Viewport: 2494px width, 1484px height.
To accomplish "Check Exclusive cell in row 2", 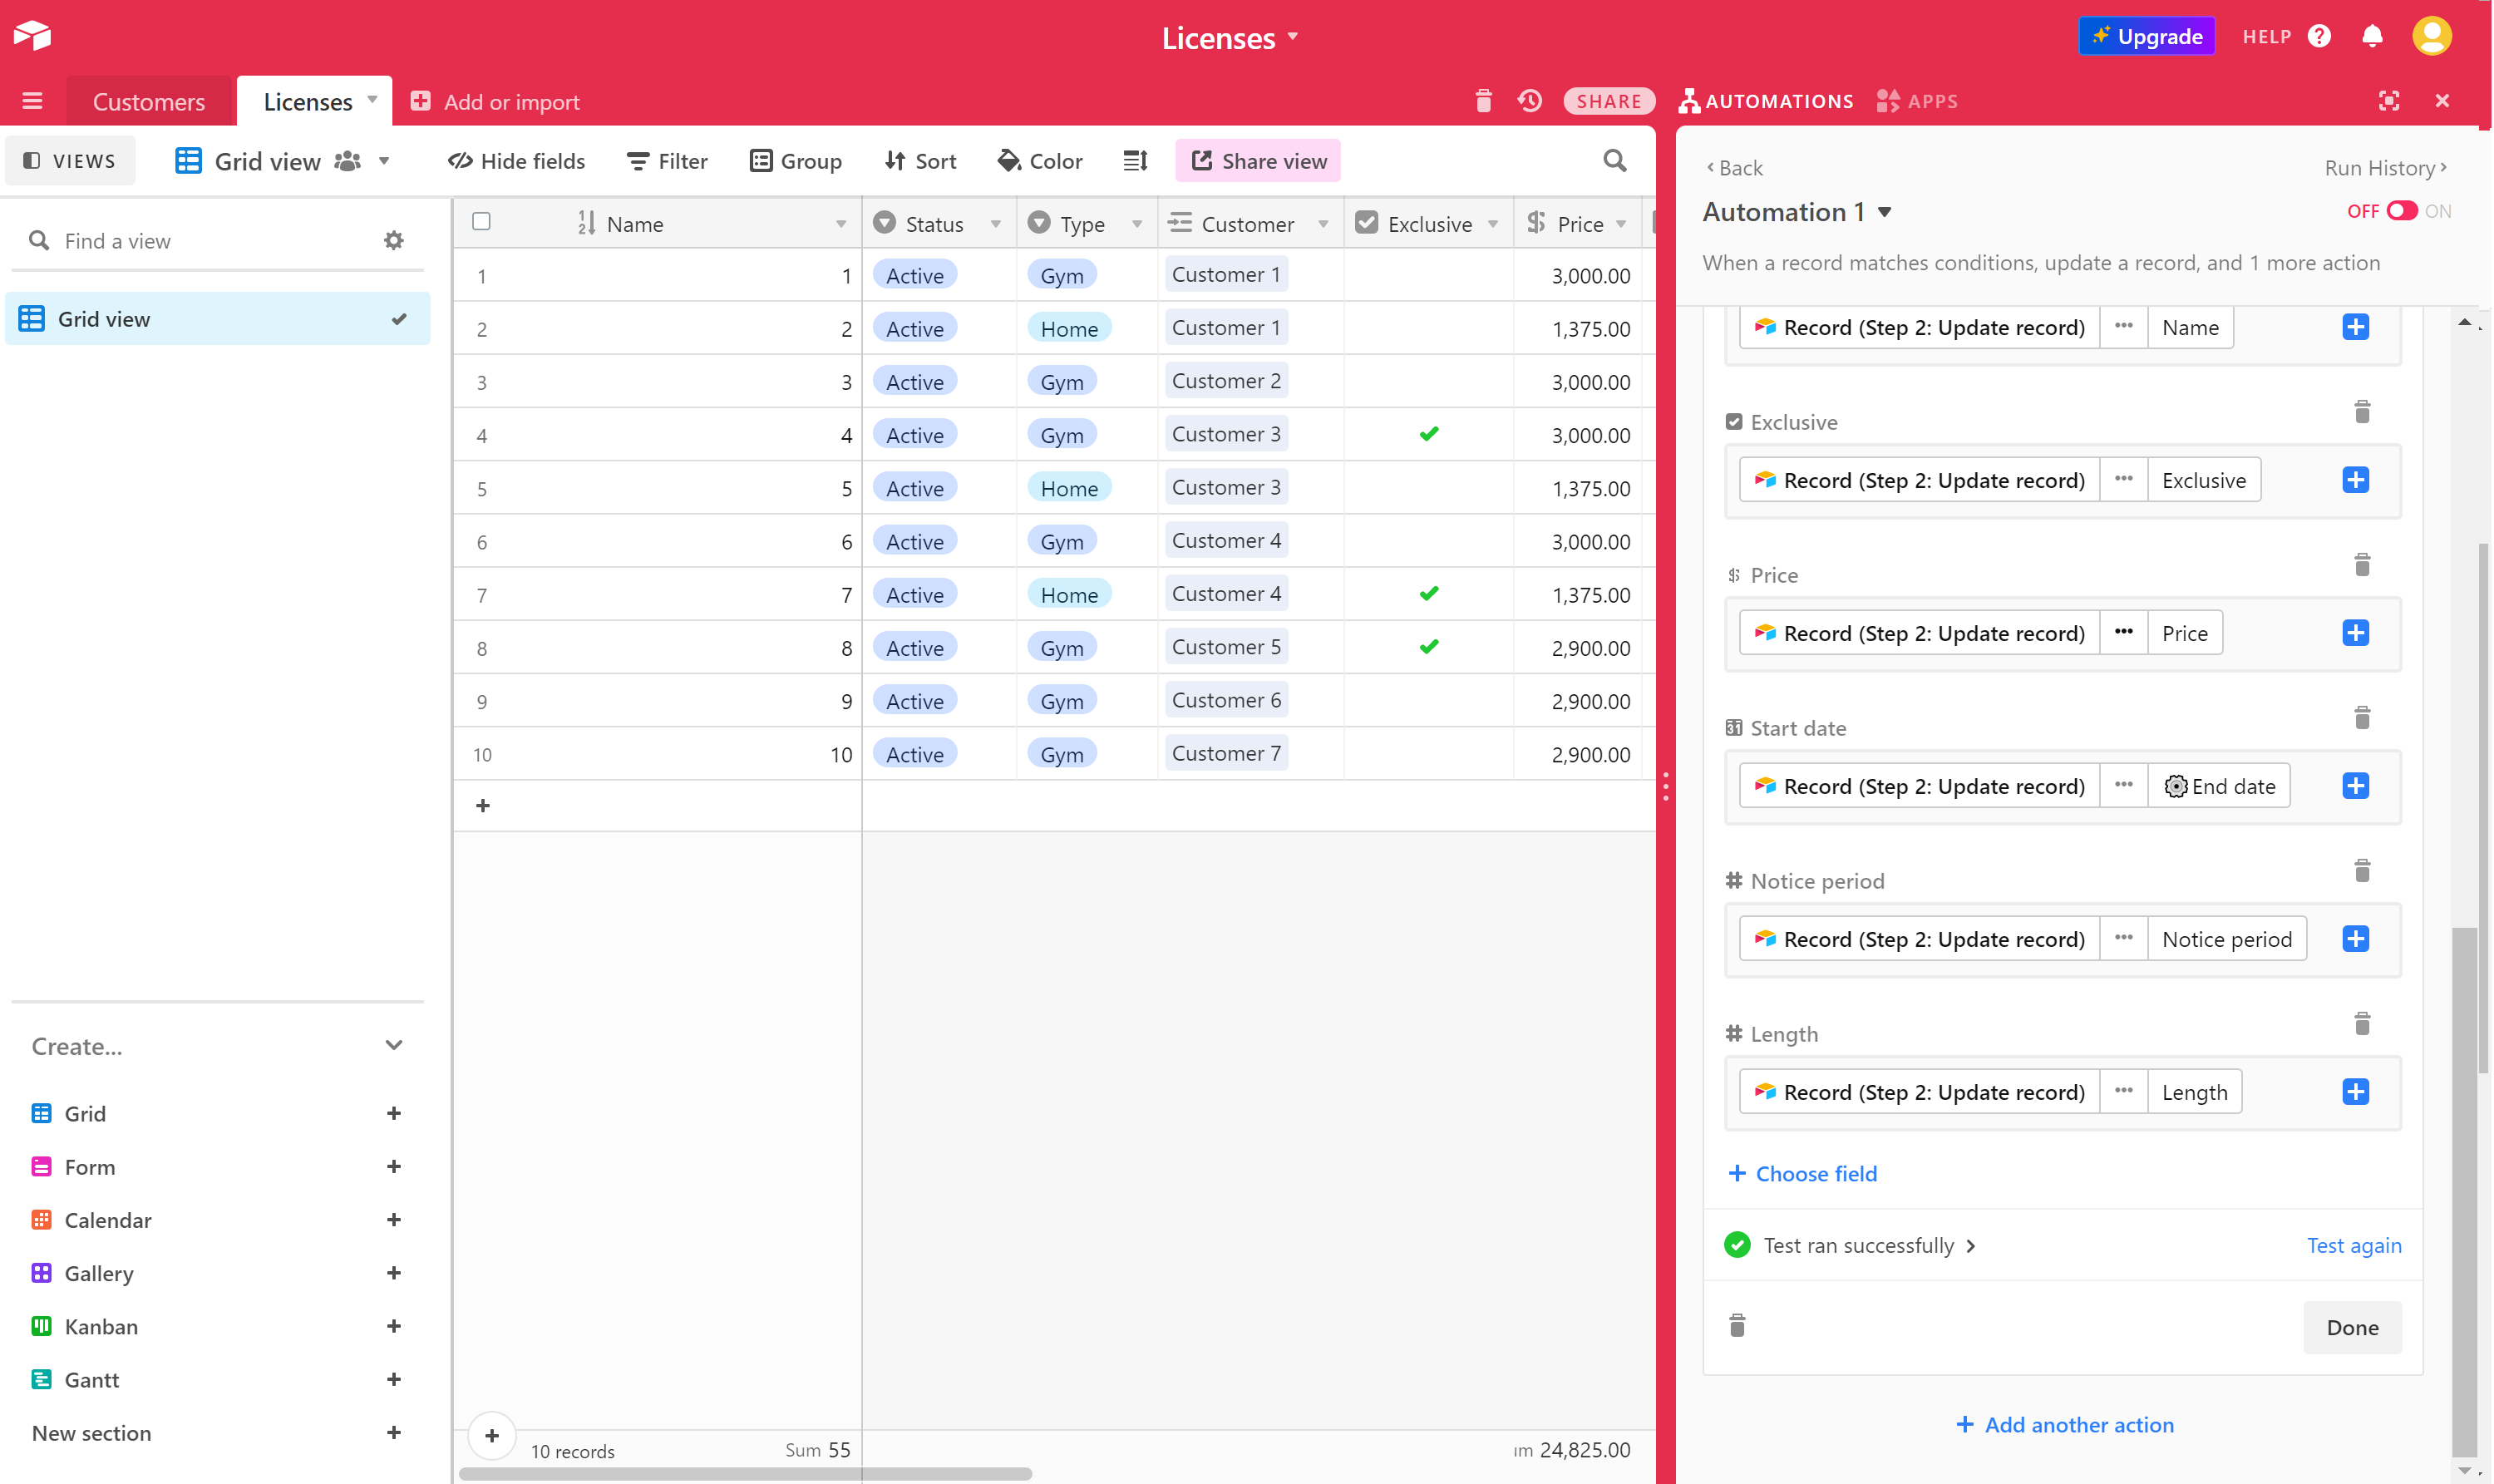I will click(1429, 328).
